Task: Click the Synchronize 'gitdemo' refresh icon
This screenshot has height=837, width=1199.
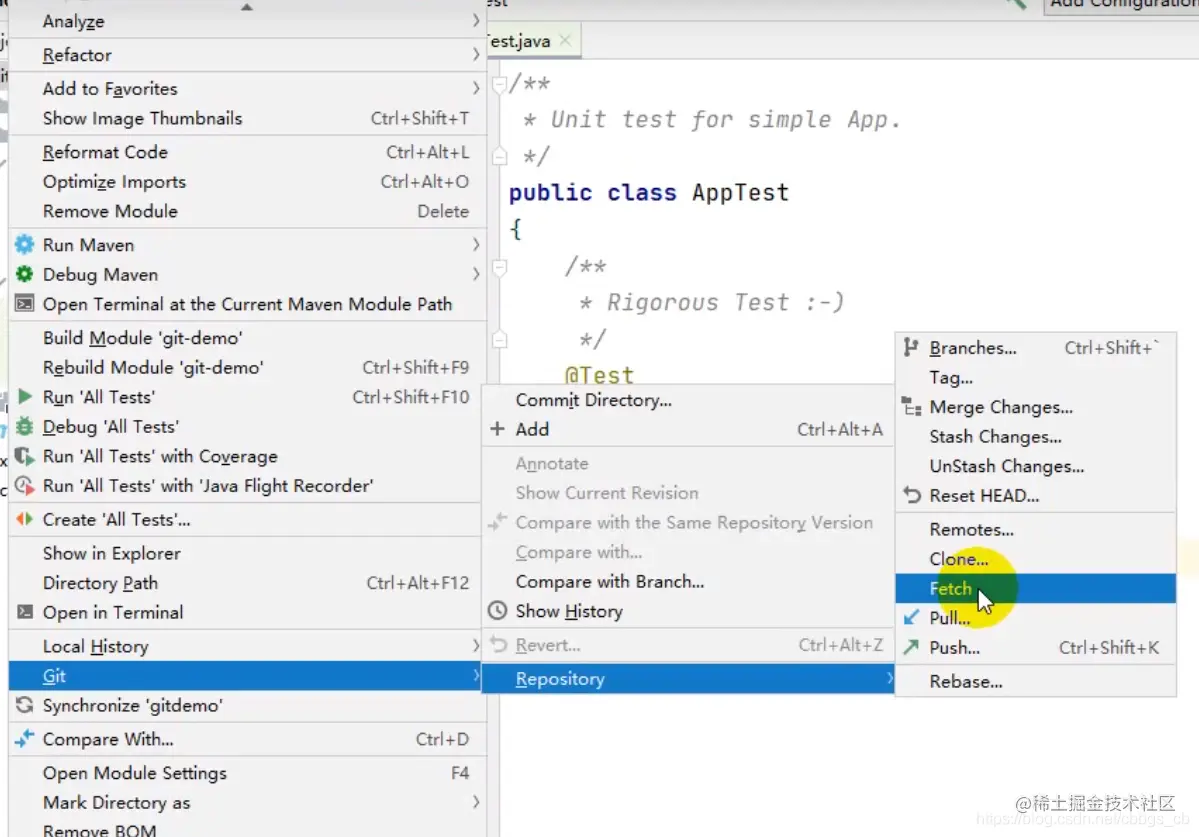Action: click(x=24, y=705)
